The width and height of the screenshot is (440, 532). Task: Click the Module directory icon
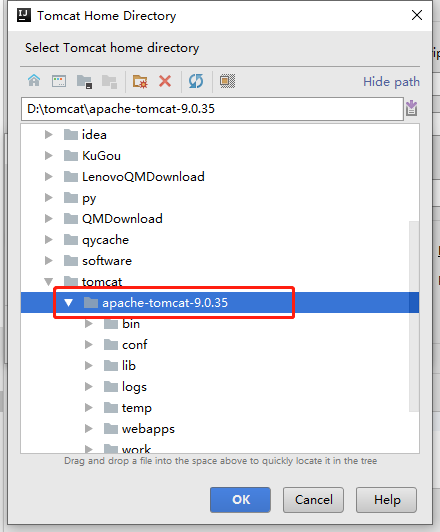tap(109, 82)
